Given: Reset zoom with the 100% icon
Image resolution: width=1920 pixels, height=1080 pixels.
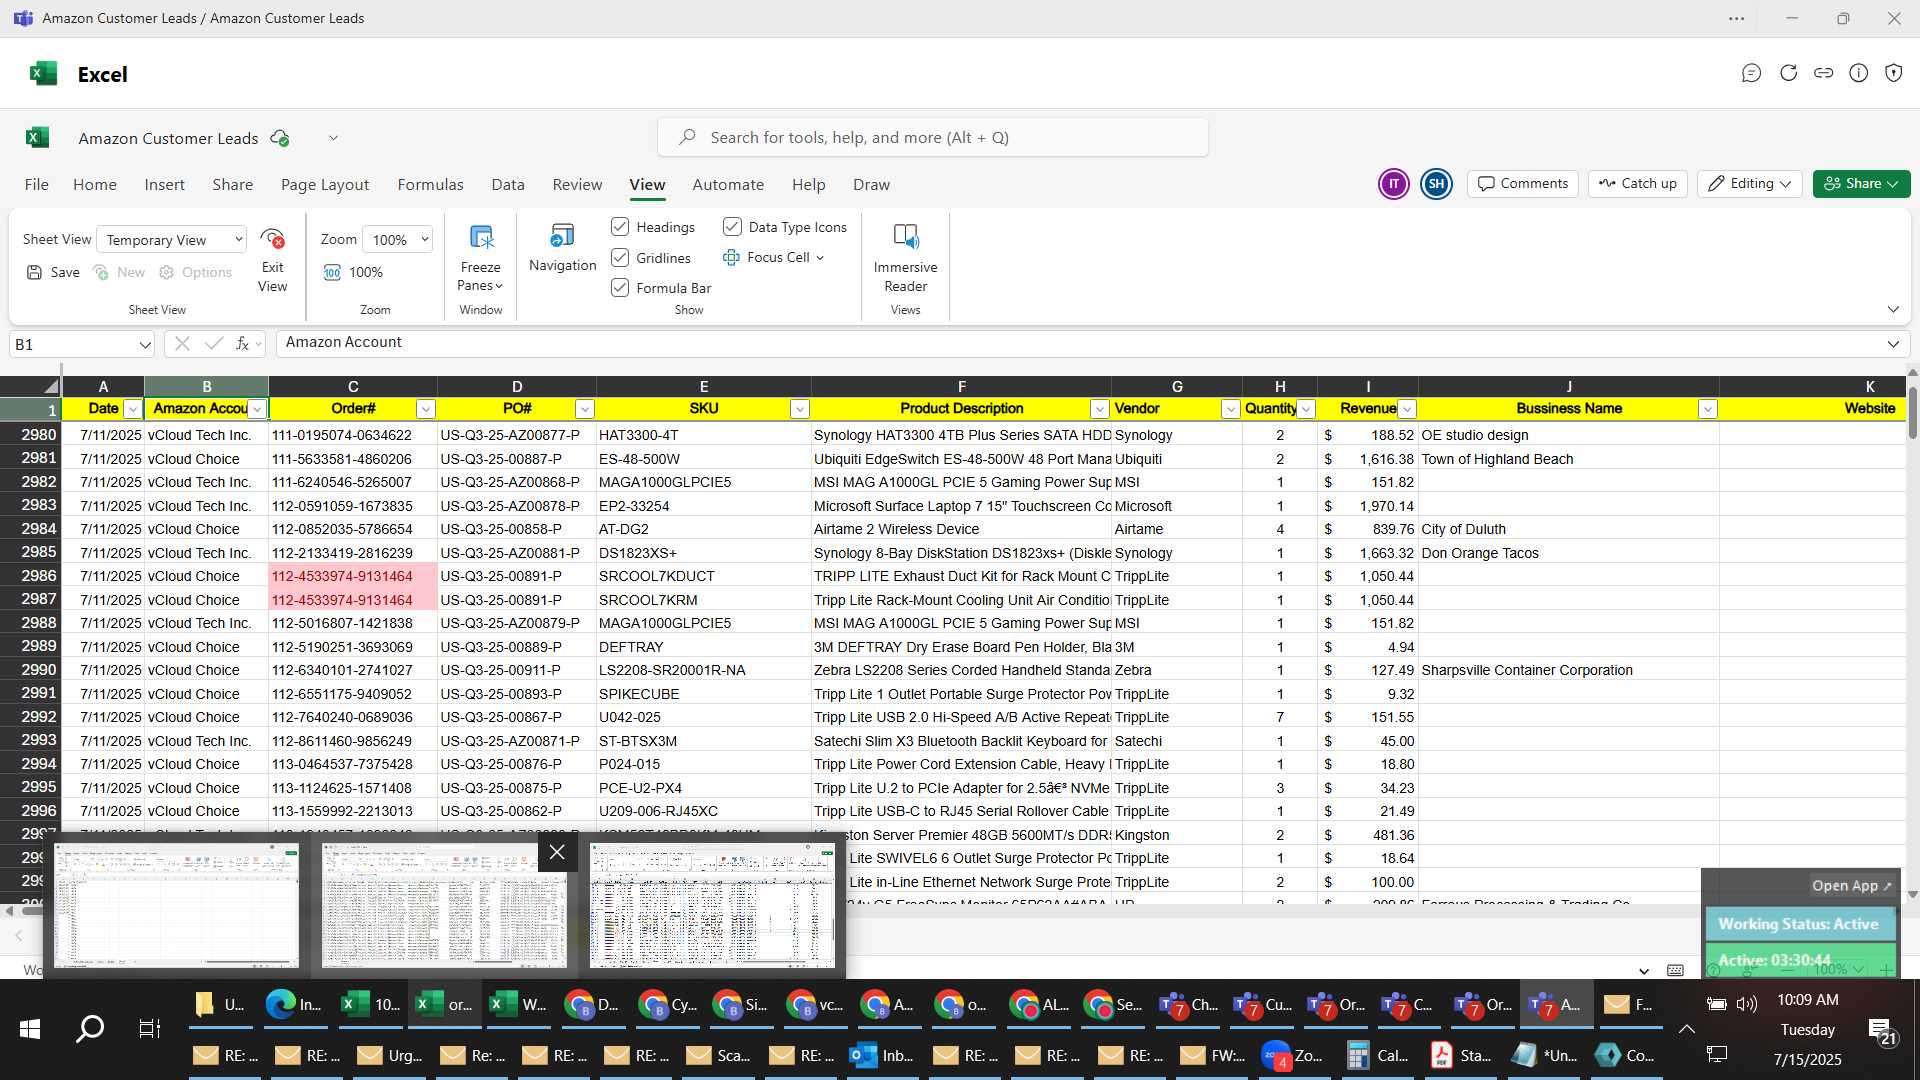Looking at the screenshot, I should click(332, 272).
